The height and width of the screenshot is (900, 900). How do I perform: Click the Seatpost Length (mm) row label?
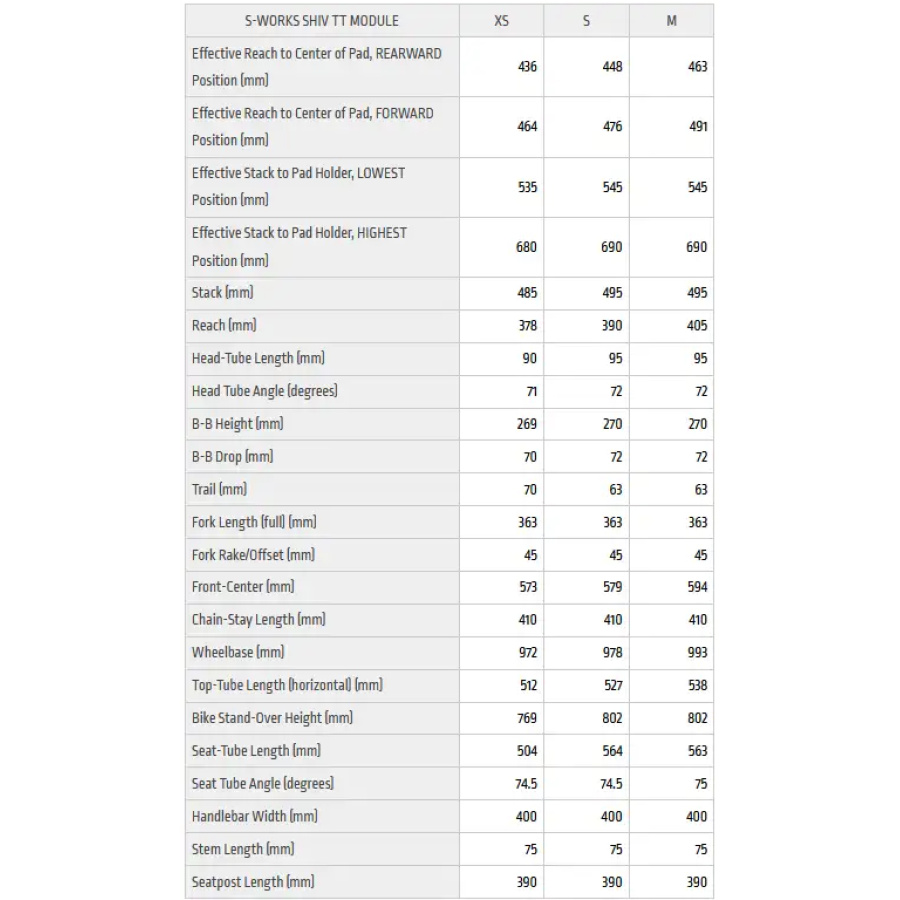point(253,882)
